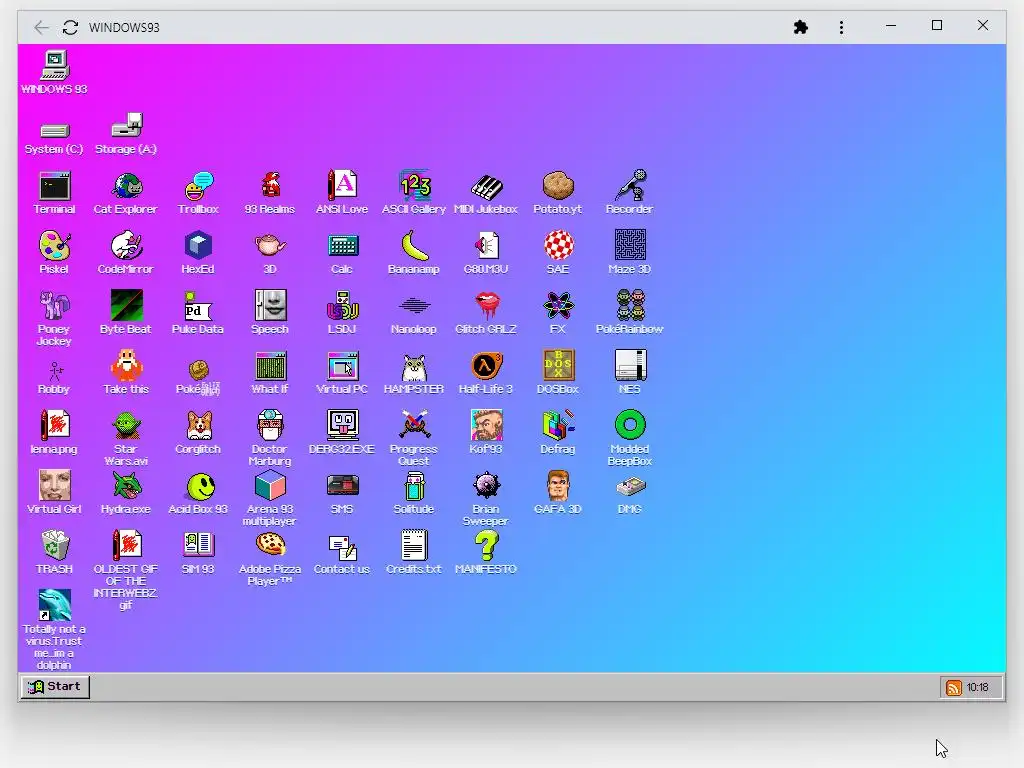Open the Terminal icon
The height and width of the screenshot is (768, 1024).
pyautogui.click(x=55, y=187)
